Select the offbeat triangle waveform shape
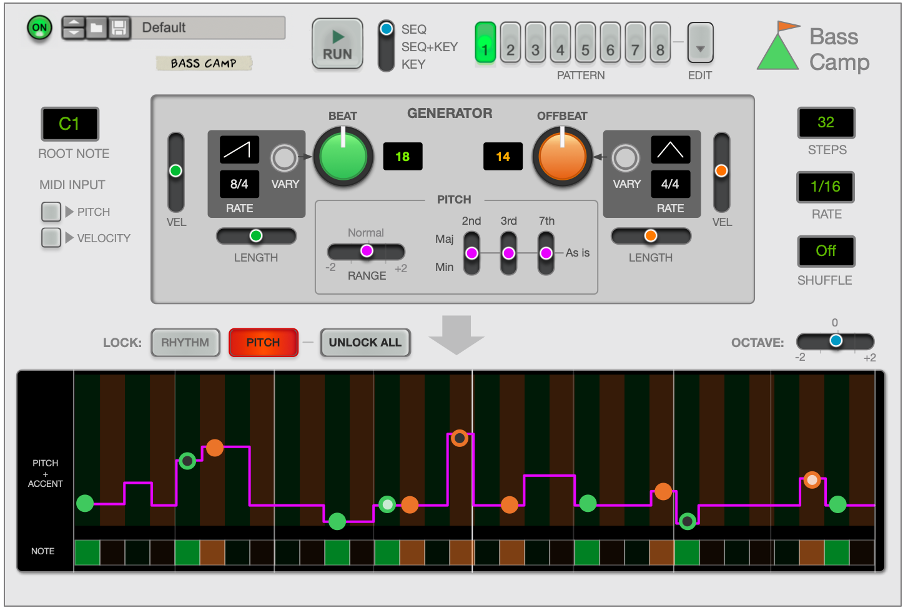Viewport: 904px width, 608px height. [x=671, y=150]
